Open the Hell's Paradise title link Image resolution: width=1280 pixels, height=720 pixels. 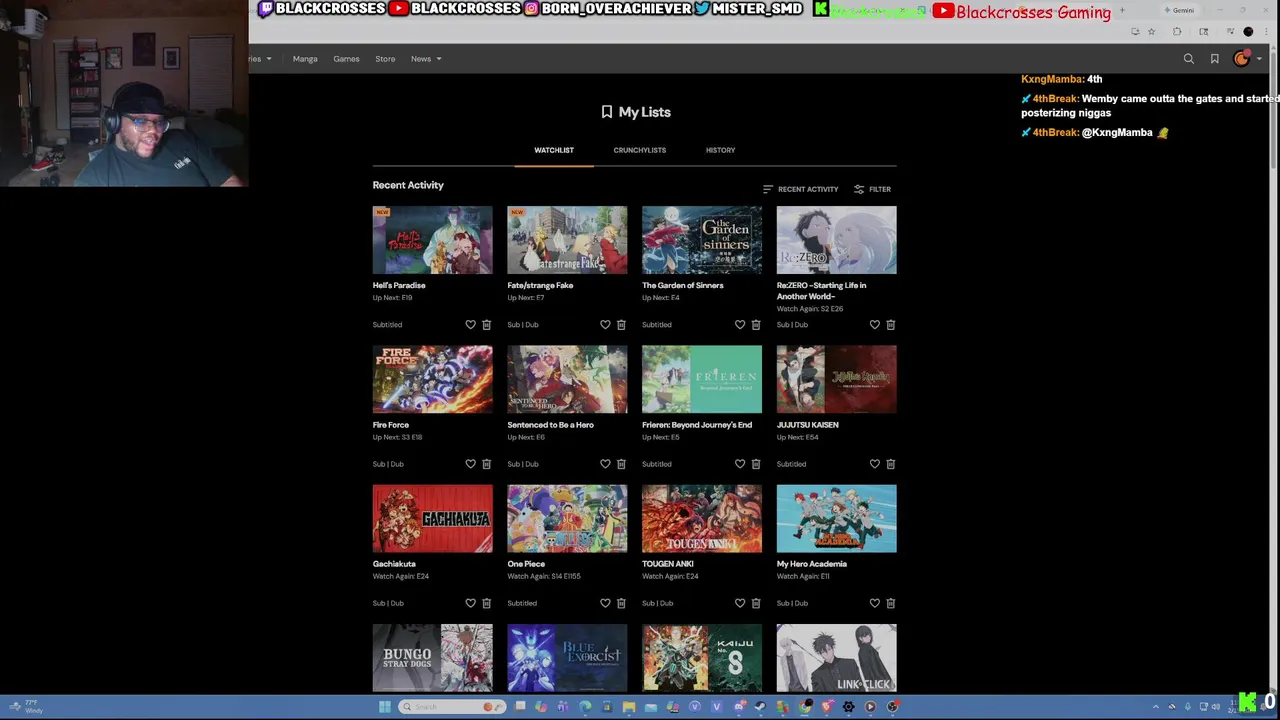399,285
